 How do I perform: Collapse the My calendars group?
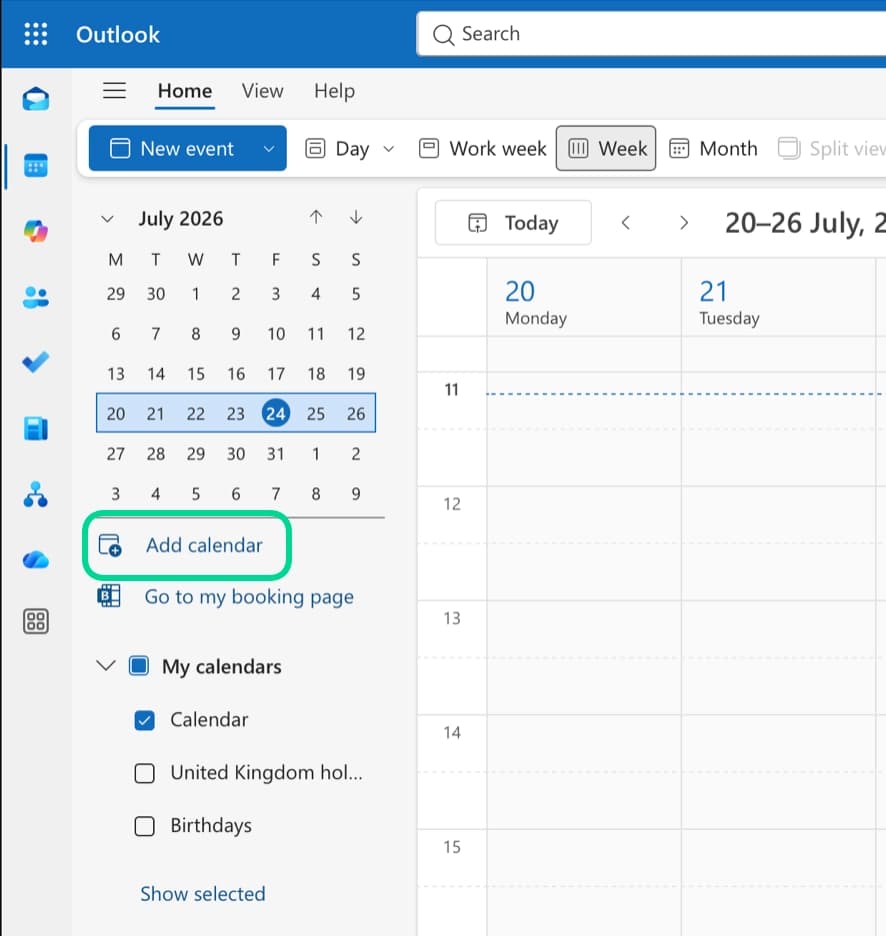106,665
